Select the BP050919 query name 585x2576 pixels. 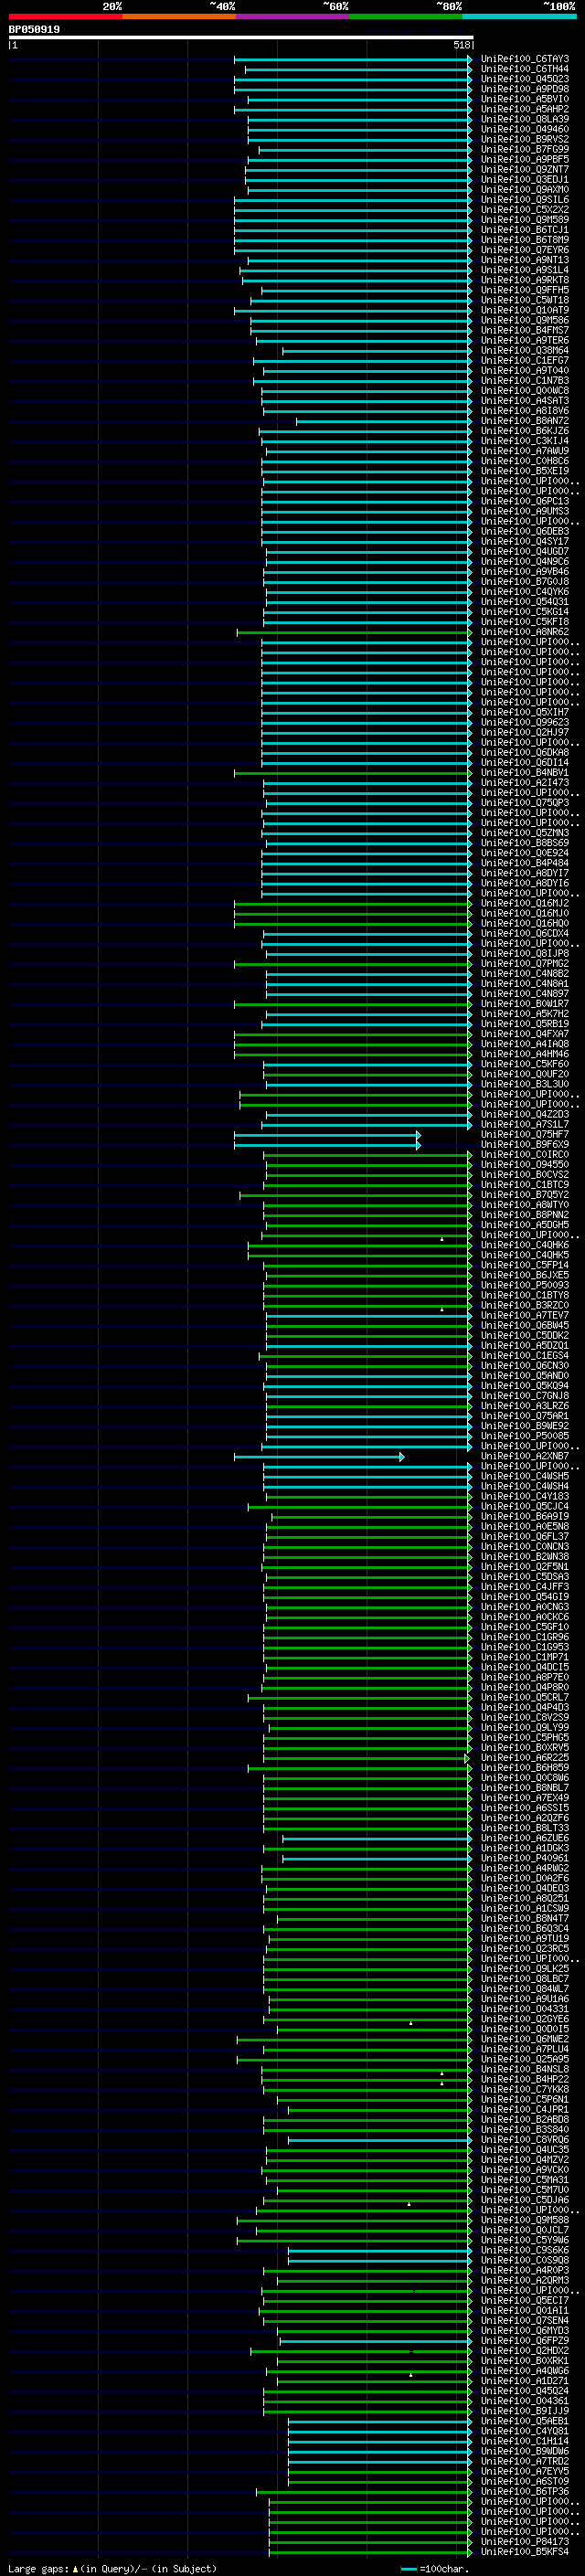34,30
